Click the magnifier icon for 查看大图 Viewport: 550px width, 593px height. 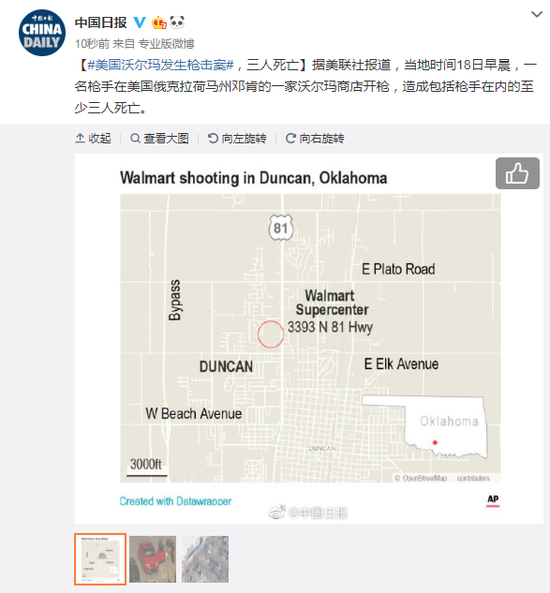point(135,138)
